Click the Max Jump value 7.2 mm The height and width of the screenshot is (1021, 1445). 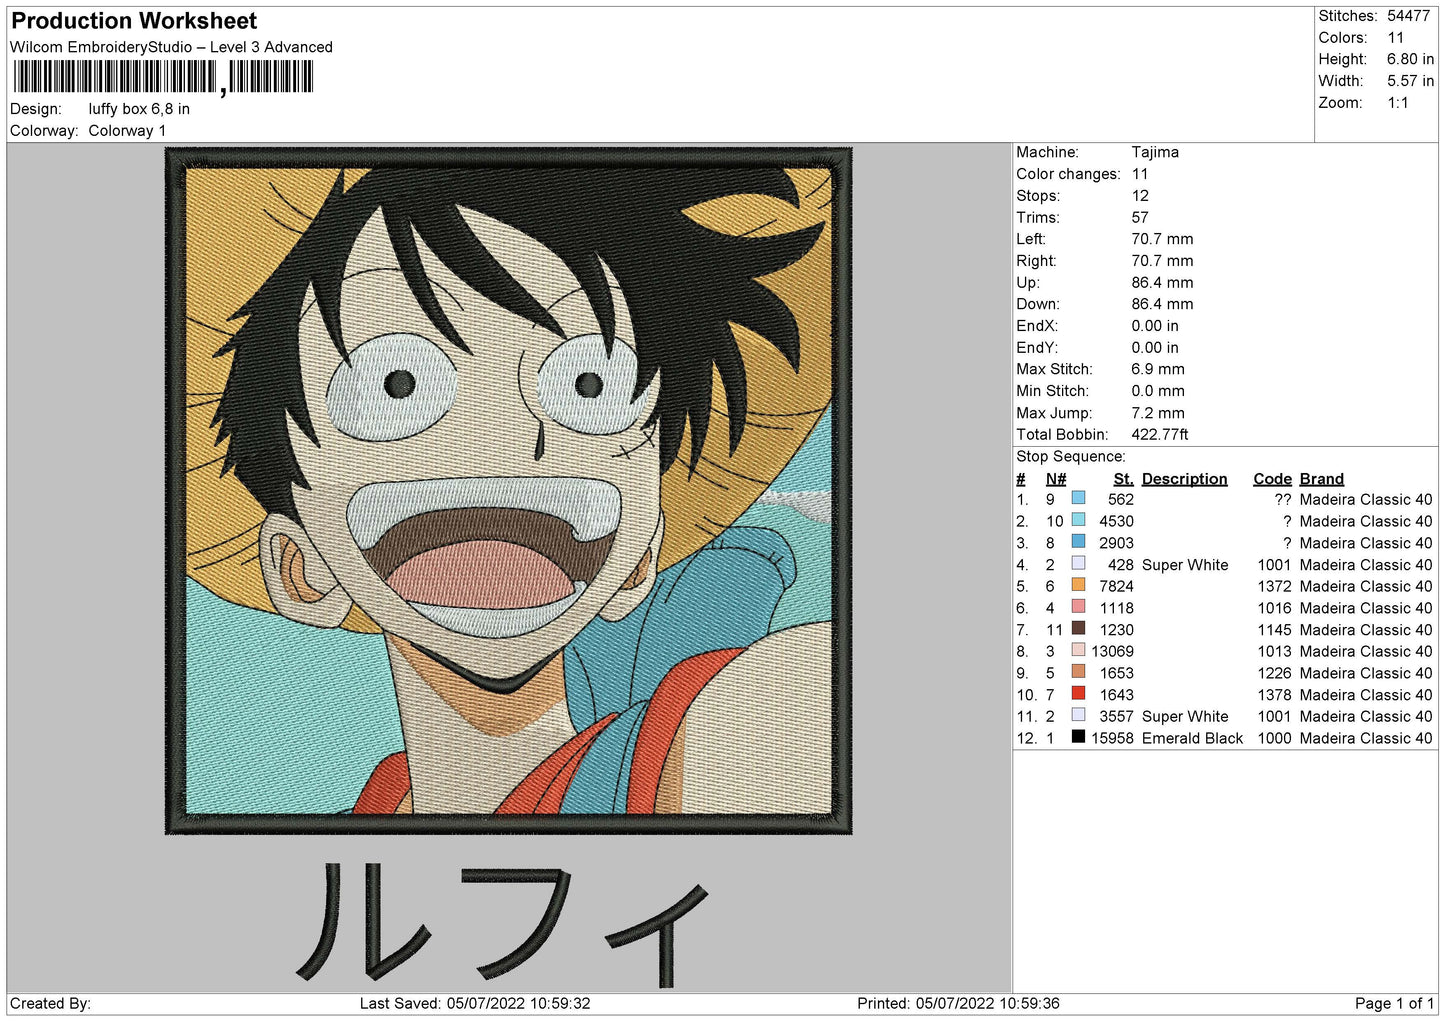tap(1158, 413)
